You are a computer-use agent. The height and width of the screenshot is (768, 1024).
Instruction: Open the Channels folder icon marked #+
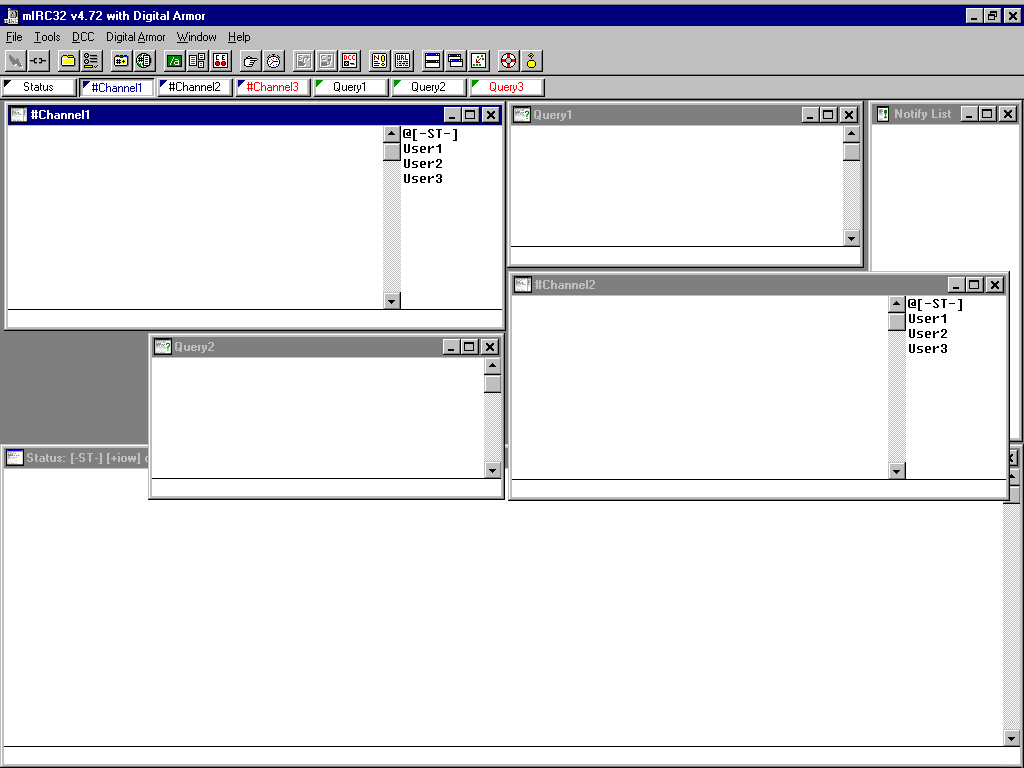tap(121, 61)
